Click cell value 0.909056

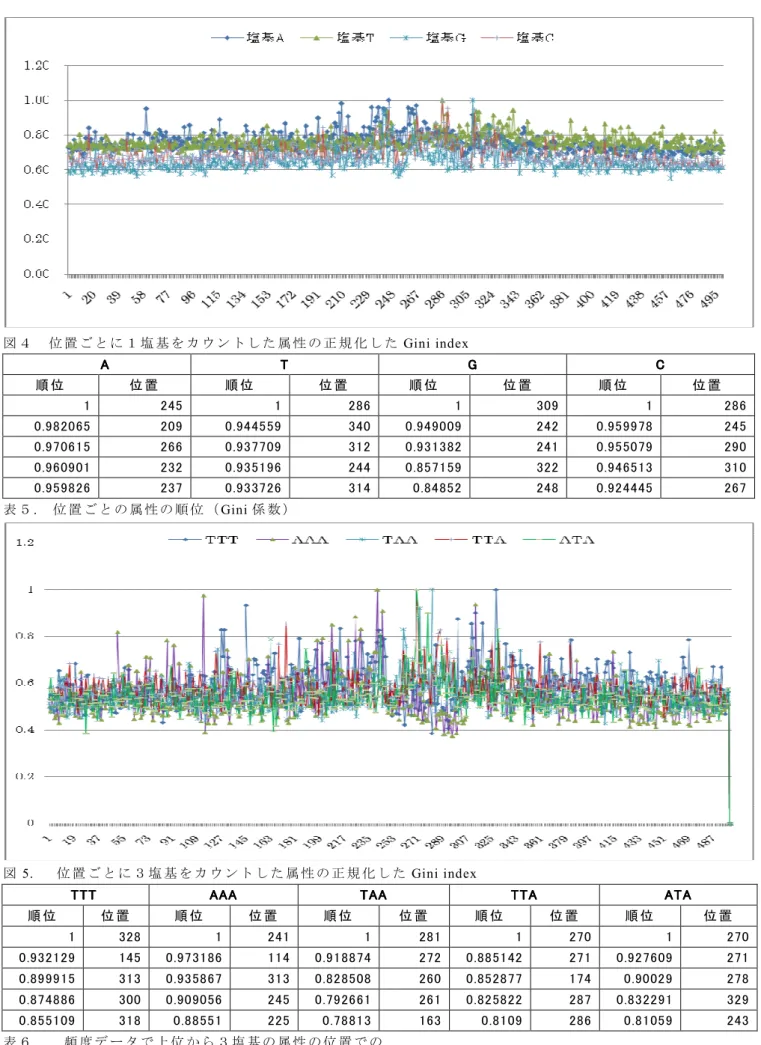point(194,1000)
